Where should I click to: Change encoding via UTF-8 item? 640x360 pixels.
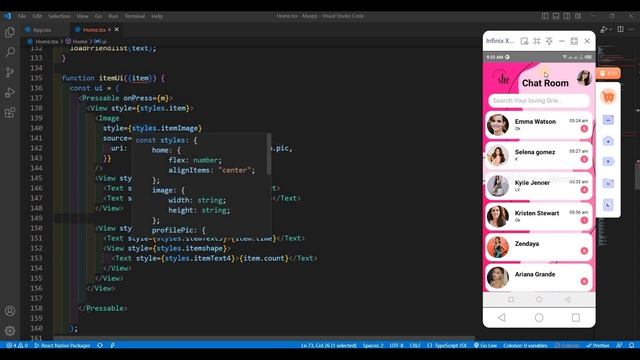(x=396, y=345)
